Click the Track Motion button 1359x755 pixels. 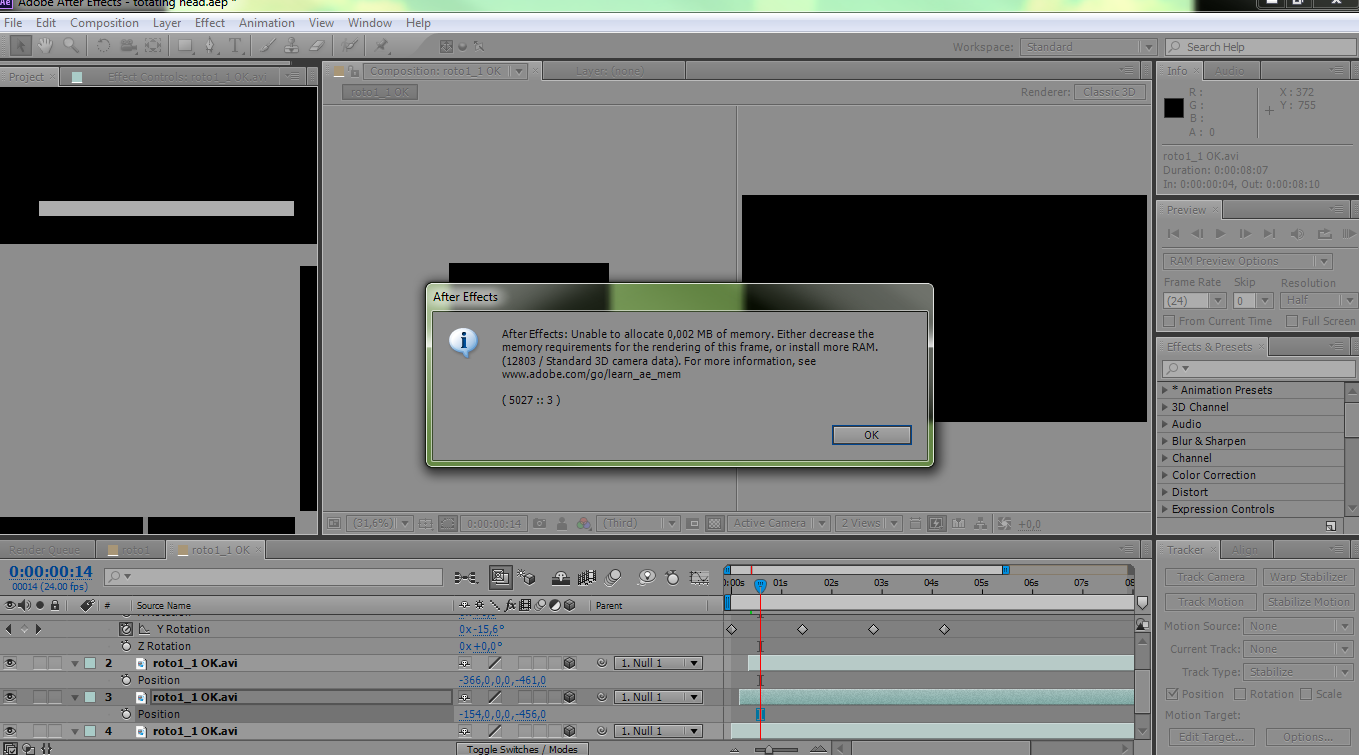pyautogui.click(x=1211, y=602)
